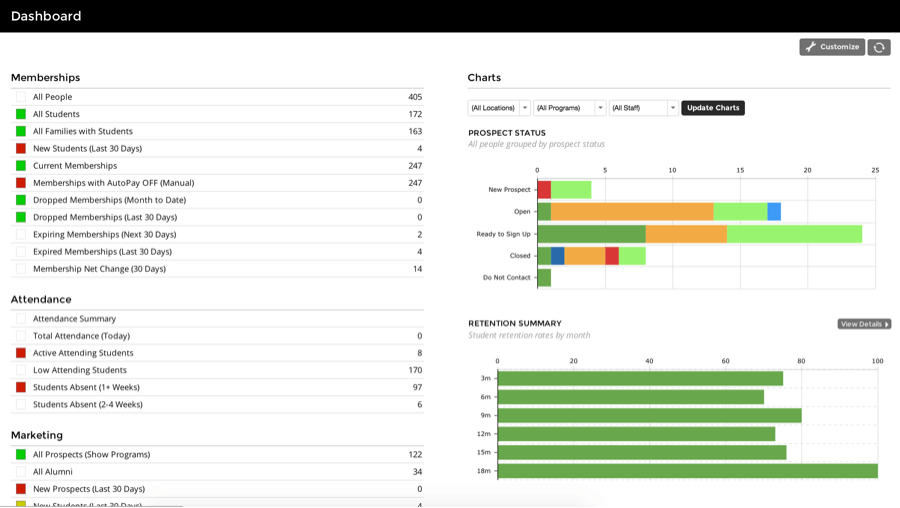The image size is (900, 508).
Task: Click the 18m retention bar
Action: point(687,470)
